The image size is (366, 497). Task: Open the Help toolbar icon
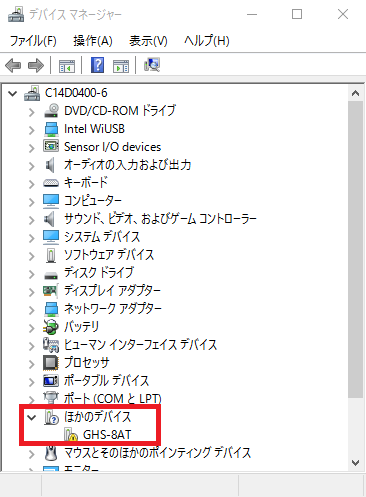tap(98, 65)
